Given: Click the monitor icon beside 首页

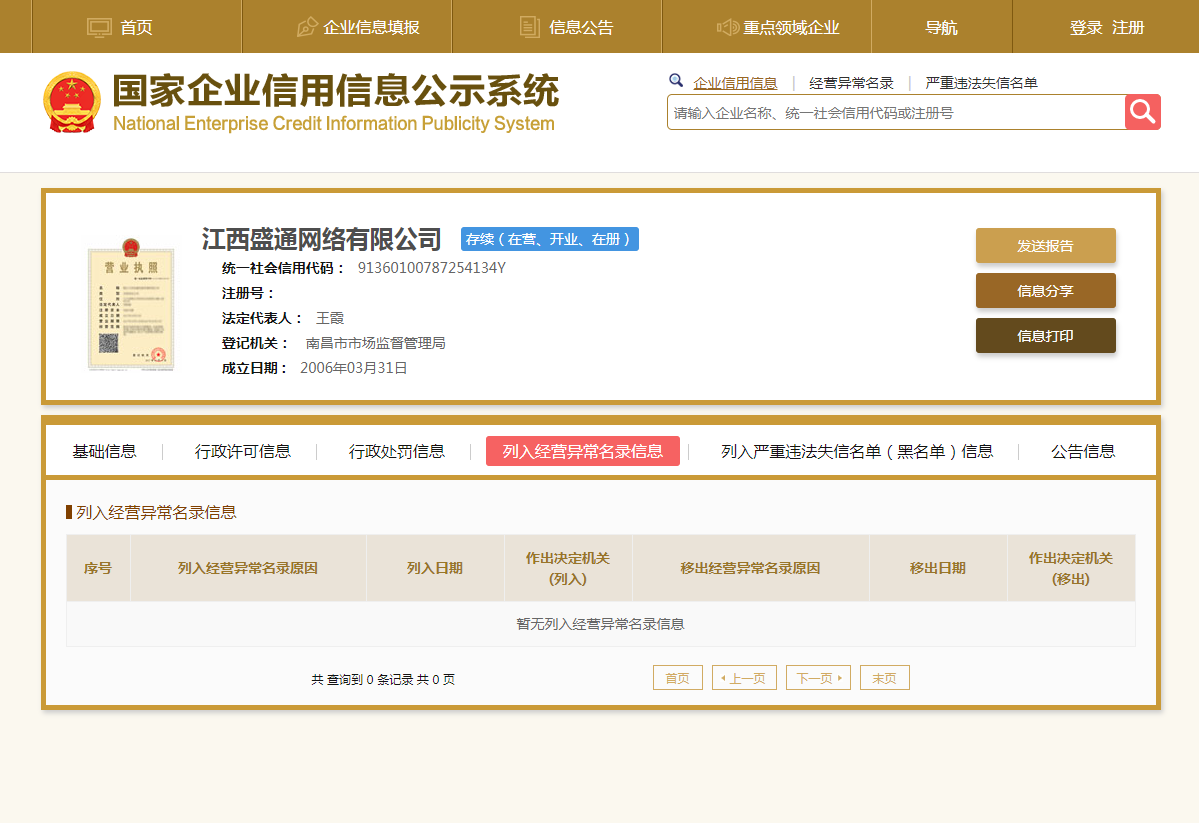Looking at the screenshot, I should (x=100, y=28).
